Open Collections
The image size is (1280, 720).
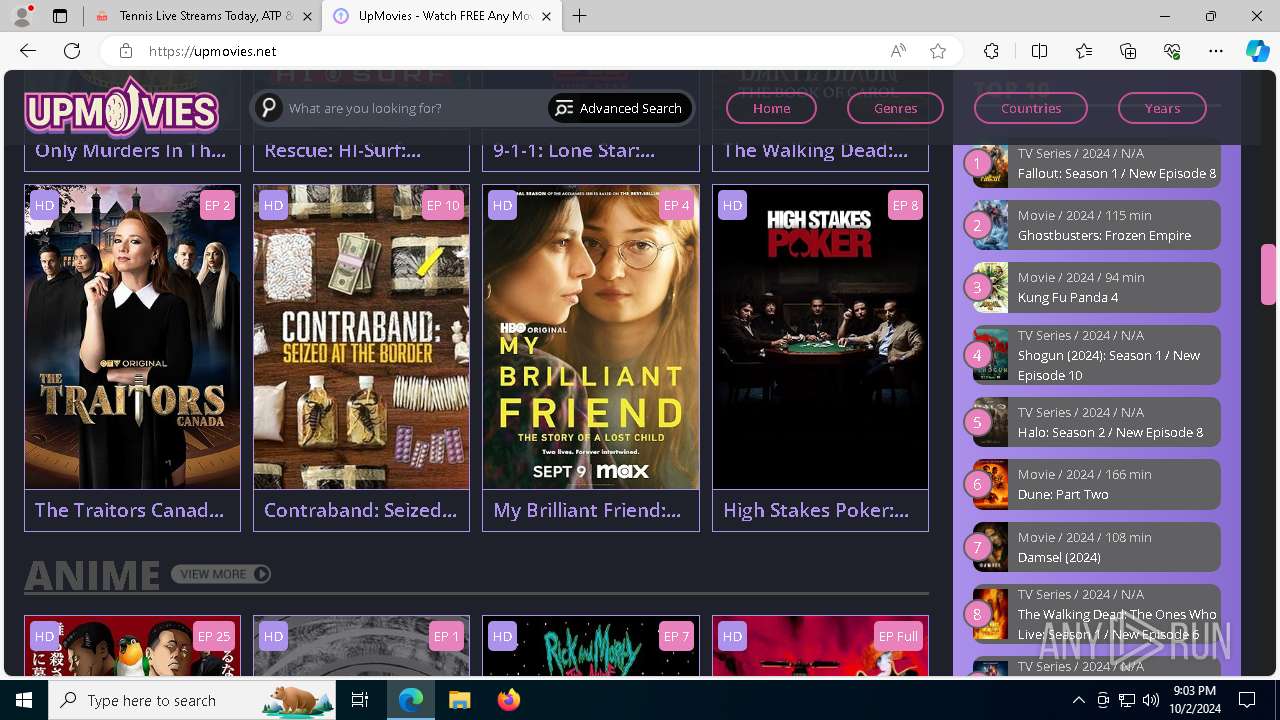(1128, 51)
